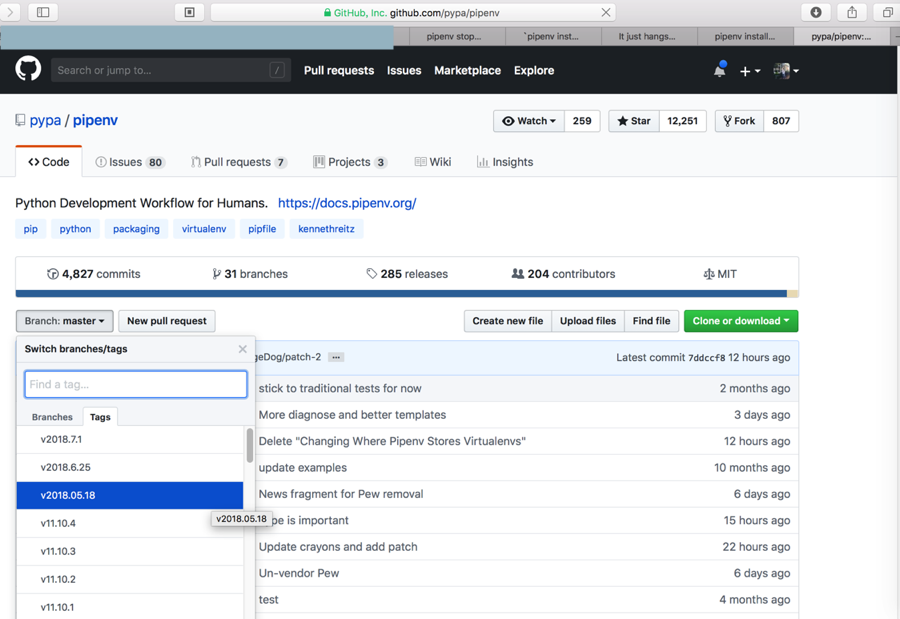This screenshot has height=619, width=900.
Task: Open the plus create-new menu
Action: [x=750, y=71]
